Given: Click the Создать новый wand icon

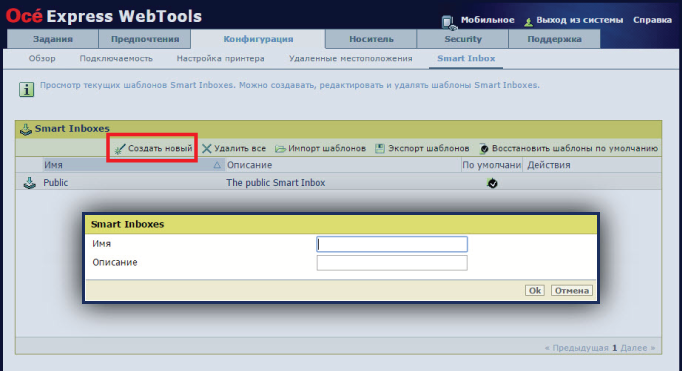Looking at the screenshot, I should pos(120,149).
